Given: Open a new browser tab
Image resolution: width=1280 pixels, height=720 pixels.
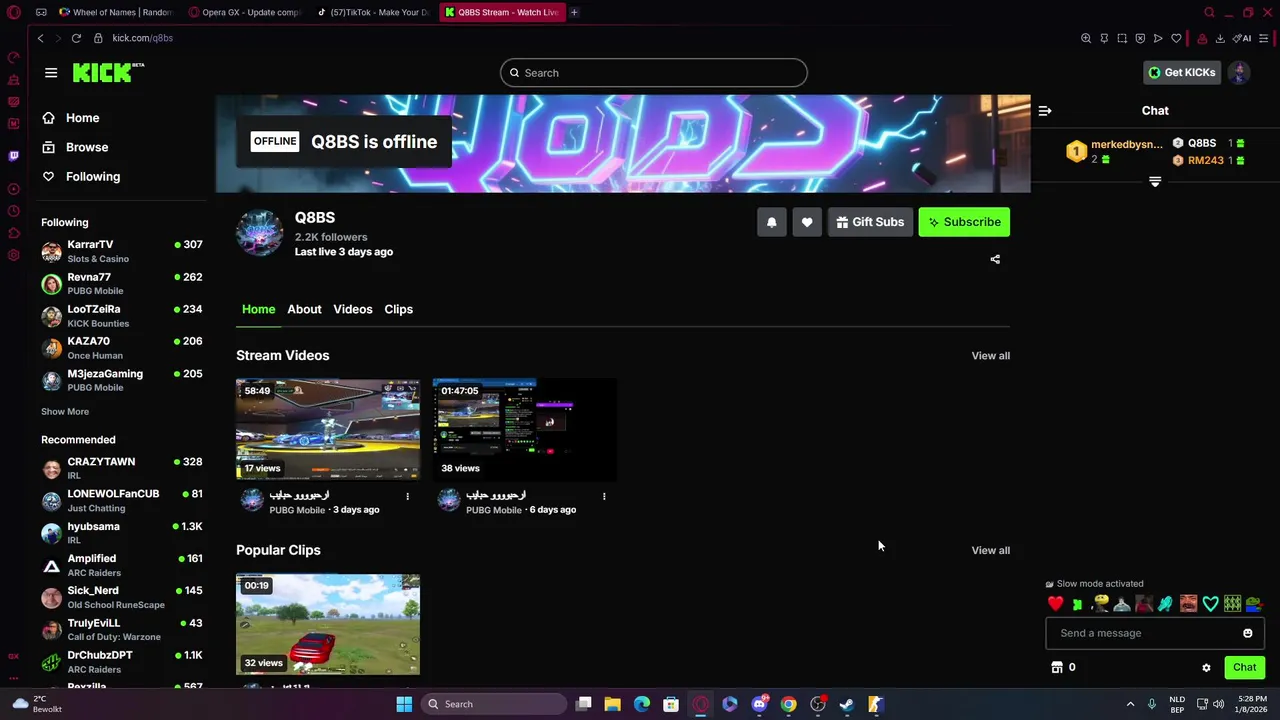Looking at the screenshot, I should [574, 12].
